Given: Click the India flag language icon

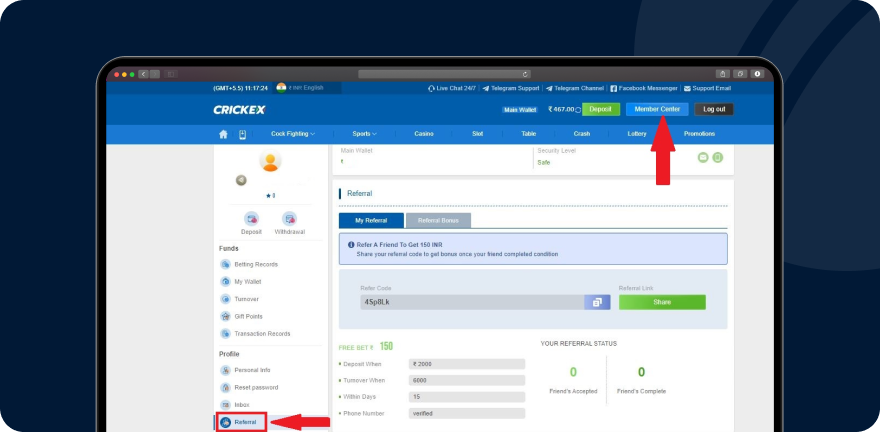Looking at the screenshot, I should pos(281,88).
